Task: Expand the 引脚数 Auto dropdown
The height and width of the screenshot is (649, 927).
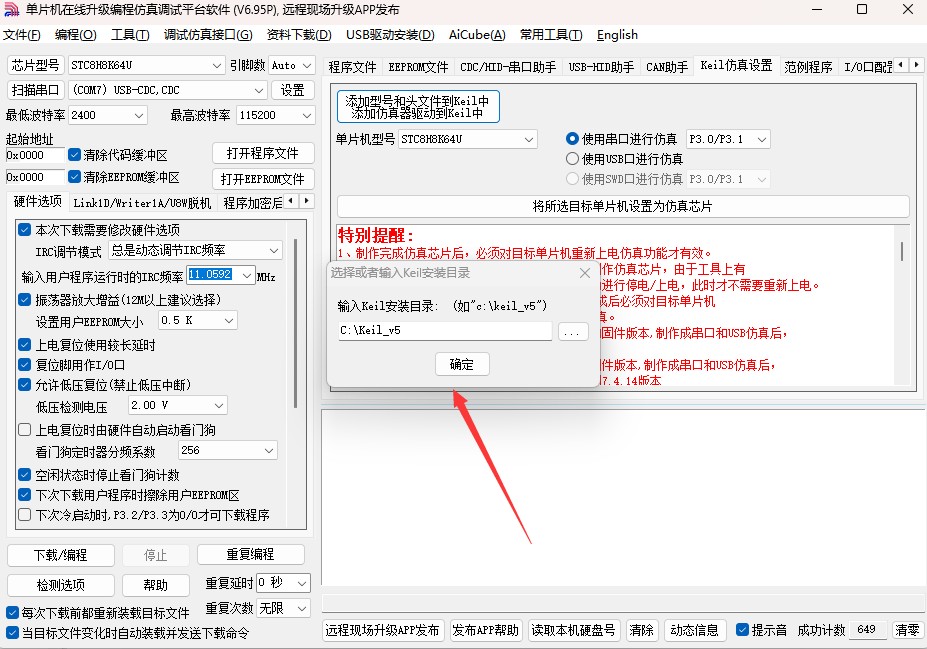Action: pos(306,66)
